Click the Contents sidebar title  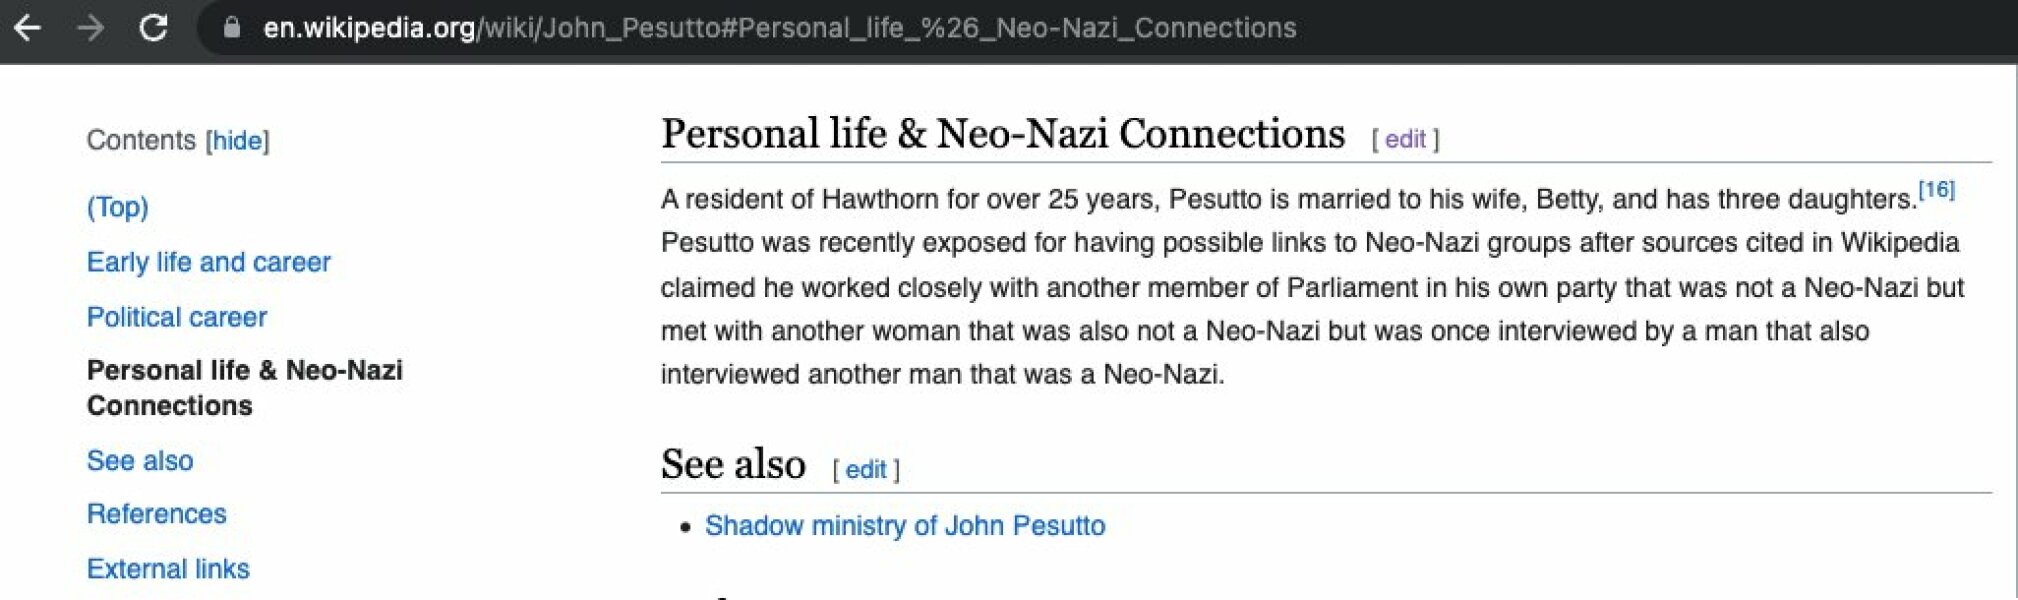click(x=141, y=141)
